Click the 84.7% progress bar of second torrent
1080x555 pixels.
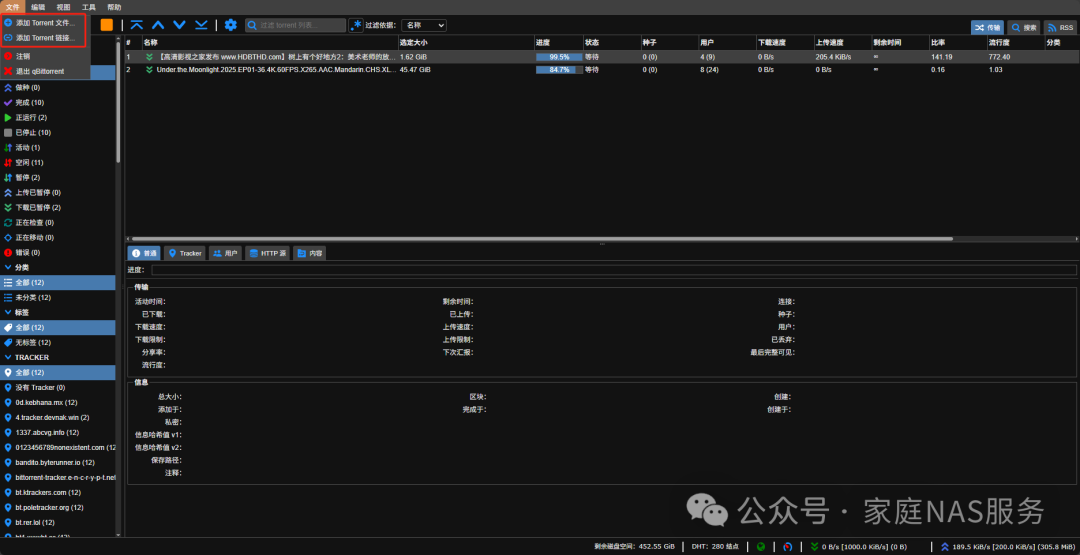click(x=559, y=70)
